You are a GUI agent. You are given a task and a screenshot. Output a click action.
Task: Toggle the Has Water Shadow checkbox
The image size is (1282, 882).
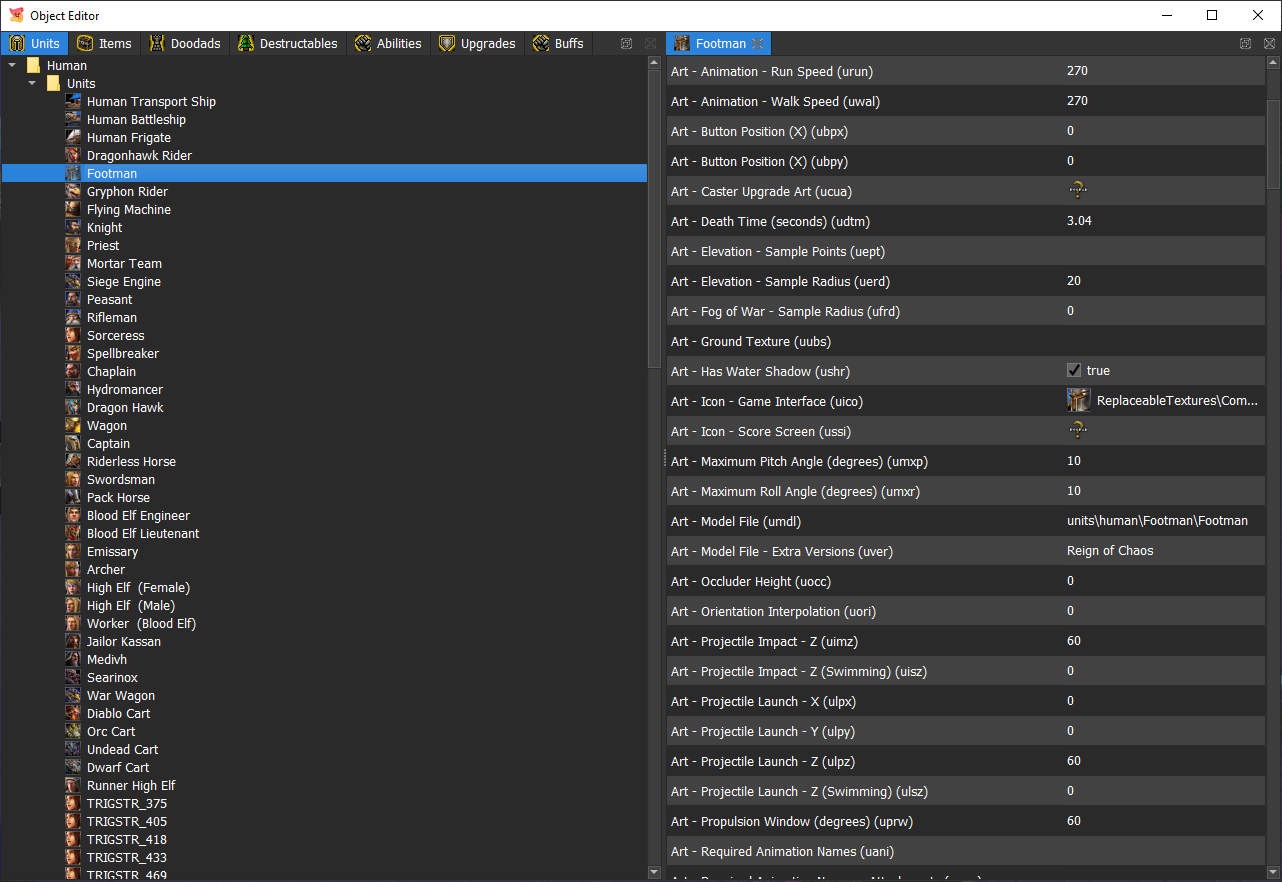(x=1074, y=370)
